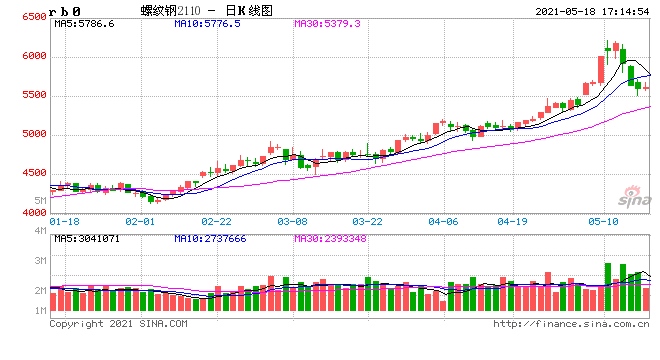Click the price MA5:5786.6 indicator

coord(84,24)
